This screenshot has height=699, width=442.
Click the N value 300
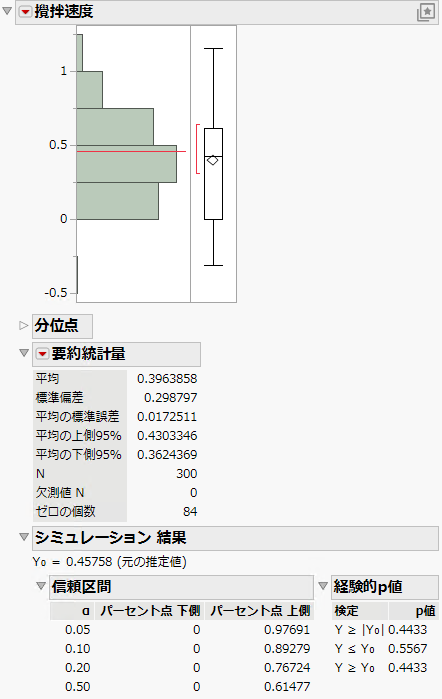pyautogui.click(x=186, y=473)
